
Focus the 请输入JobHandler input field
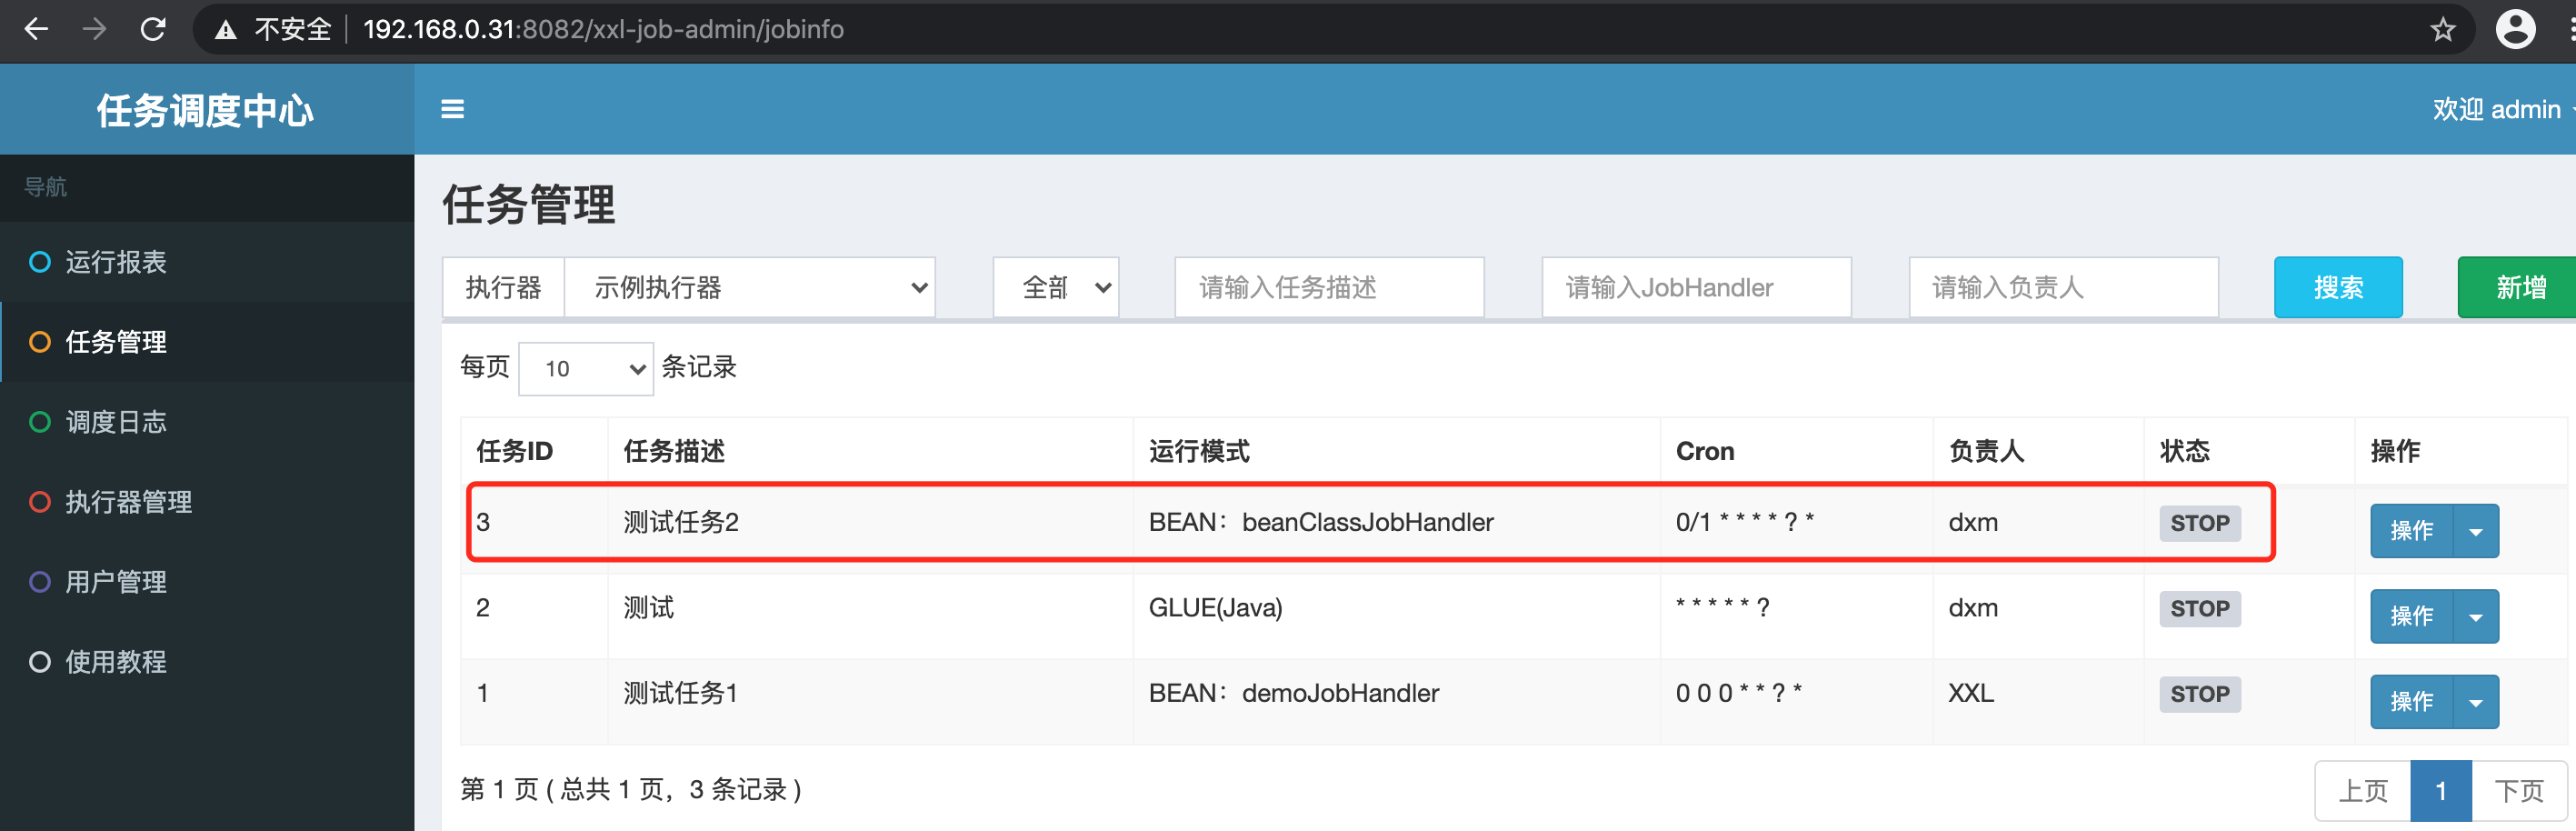tap(1696, 288)
